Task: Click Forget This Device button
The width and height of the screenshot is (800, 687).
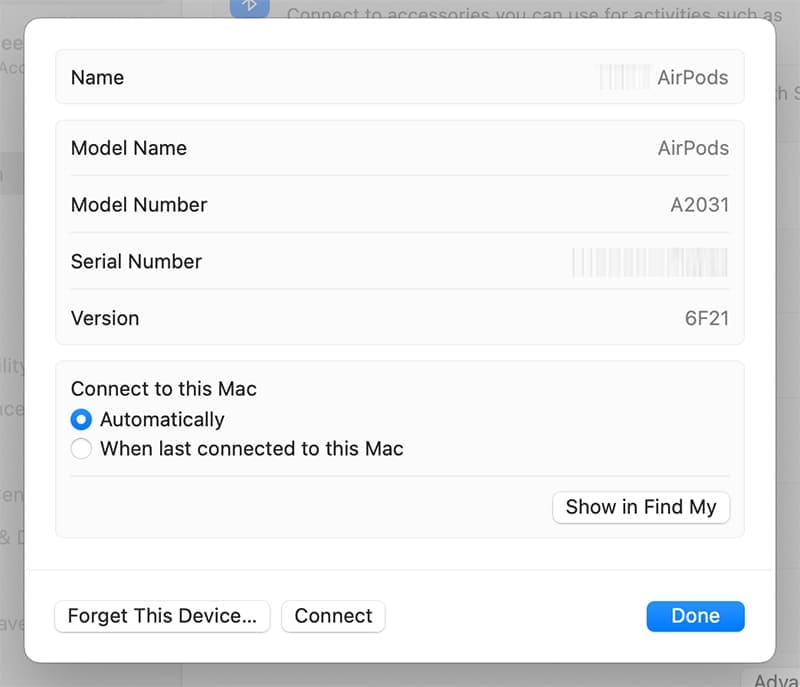Action: pyautogui.click(x=162, y=616)
